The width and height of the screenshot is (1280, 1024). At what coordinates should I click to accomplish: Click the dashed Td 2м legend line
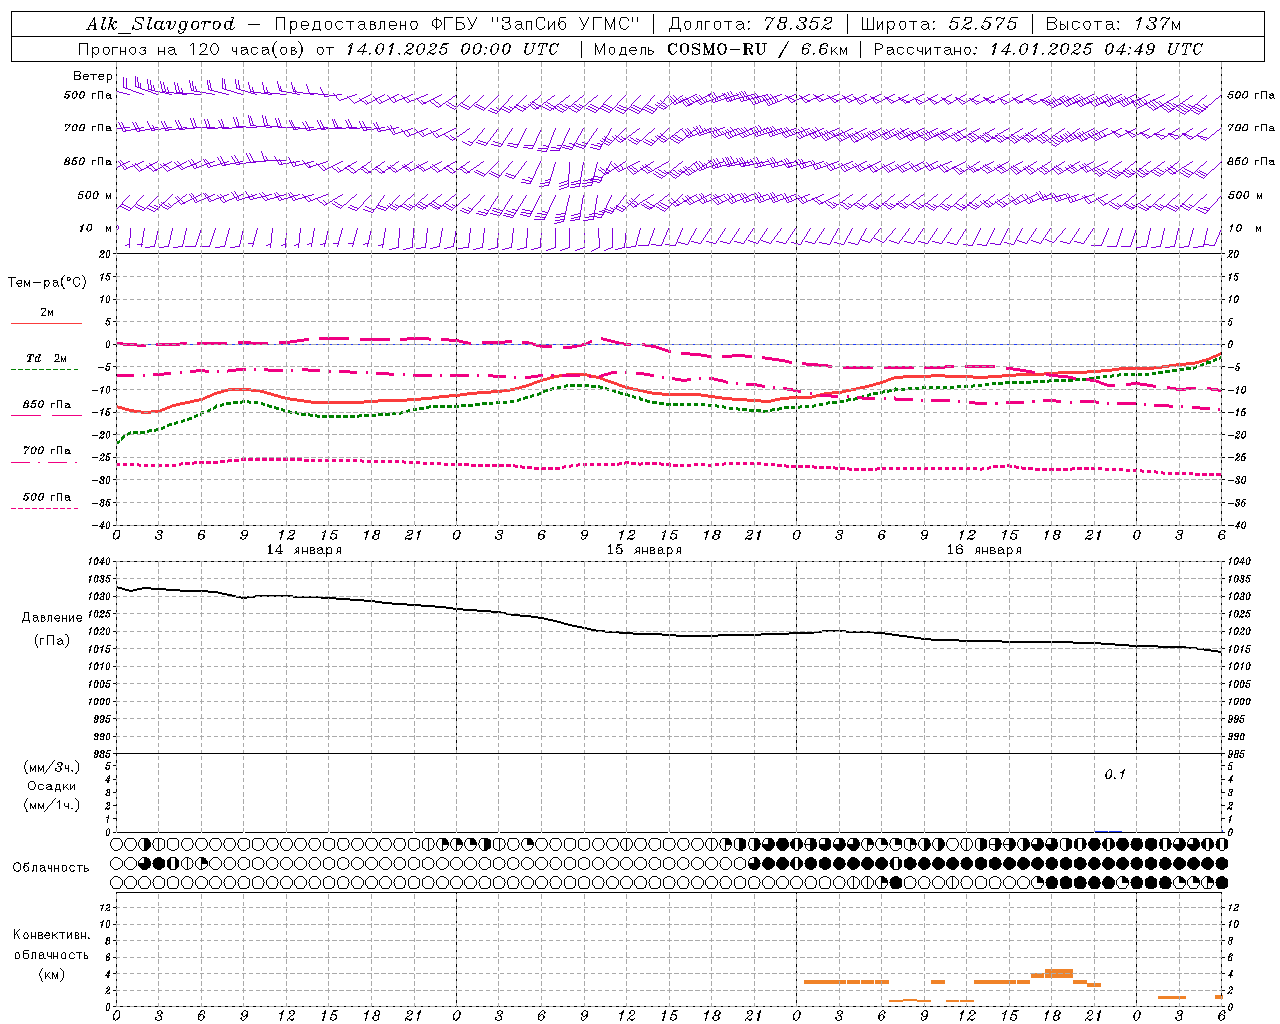point(45,369)
